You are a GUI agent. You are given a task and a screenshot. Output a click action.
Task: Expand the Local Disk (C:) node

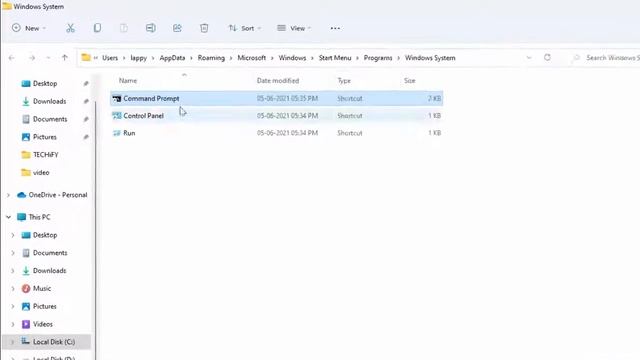click(x=13, y=342)
